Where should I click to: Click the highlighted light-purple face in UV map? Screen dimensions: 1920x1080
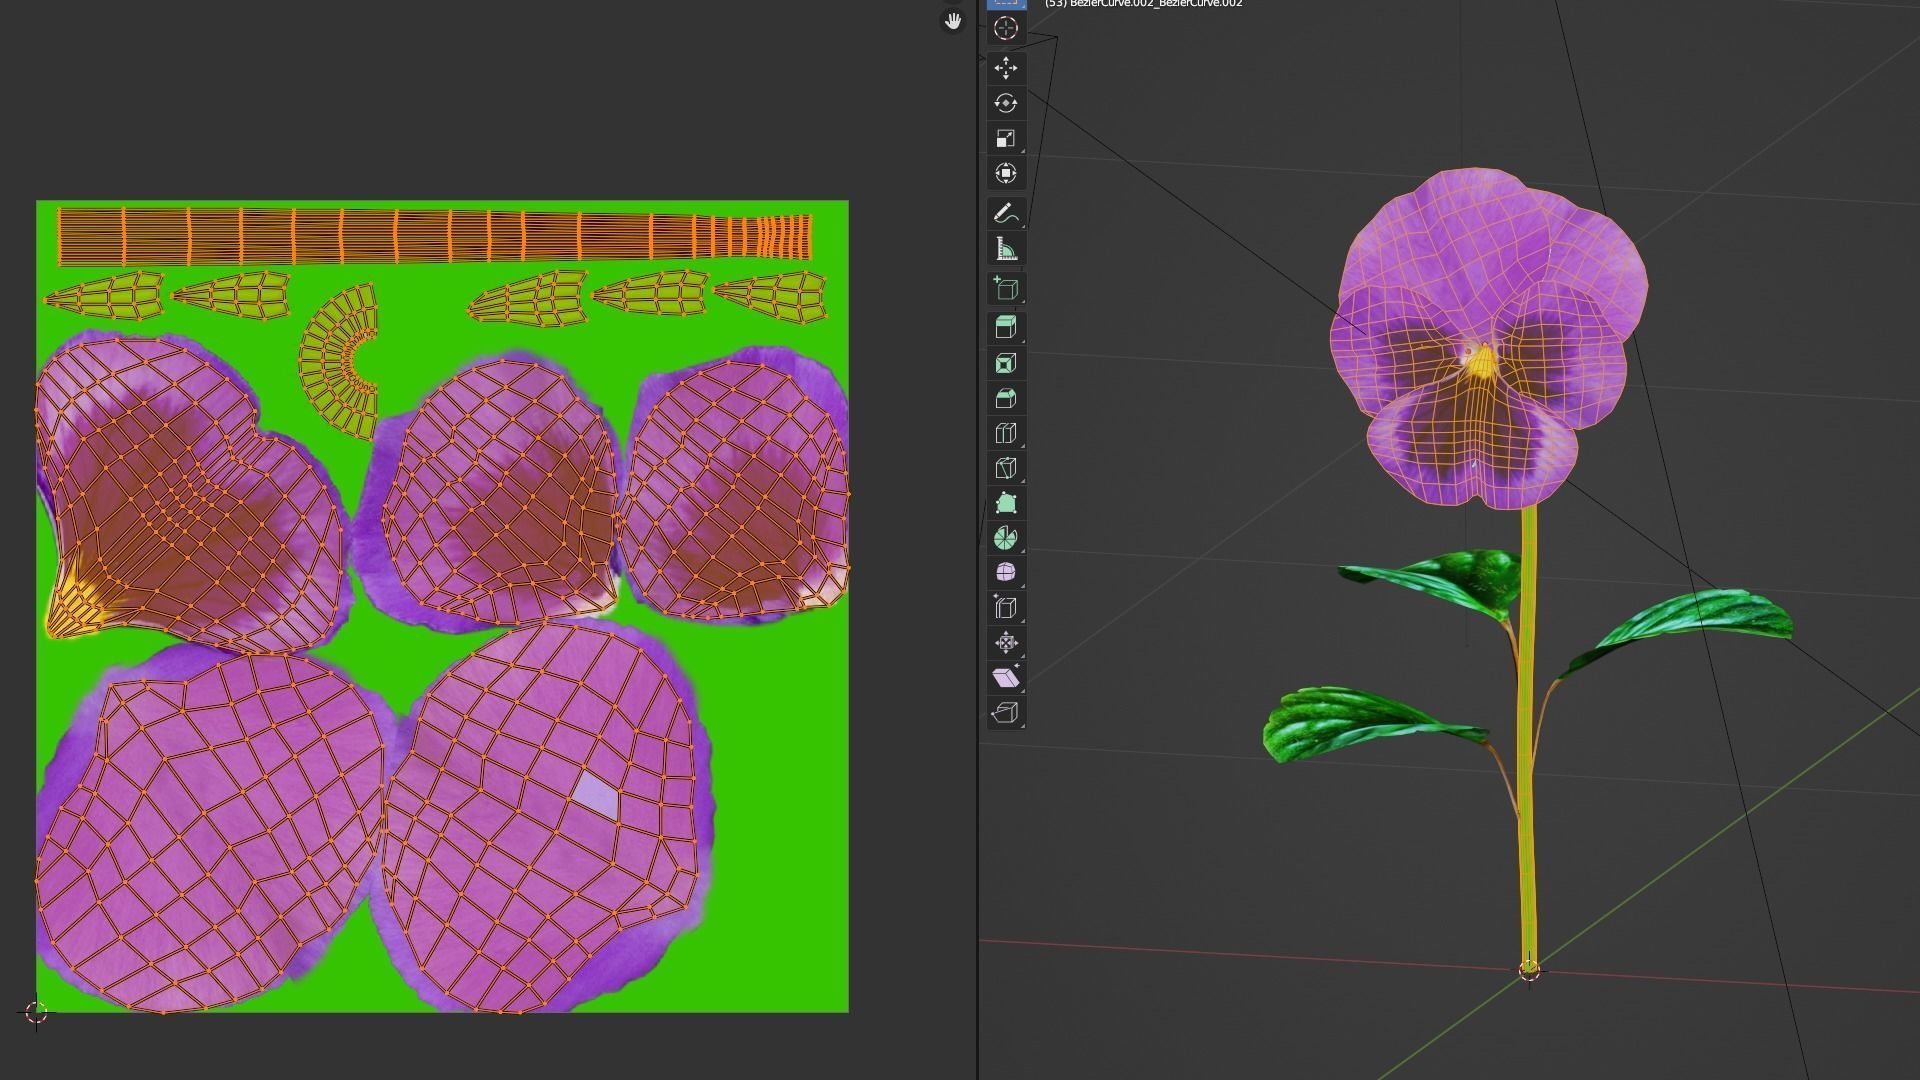[x=596, y=795]
